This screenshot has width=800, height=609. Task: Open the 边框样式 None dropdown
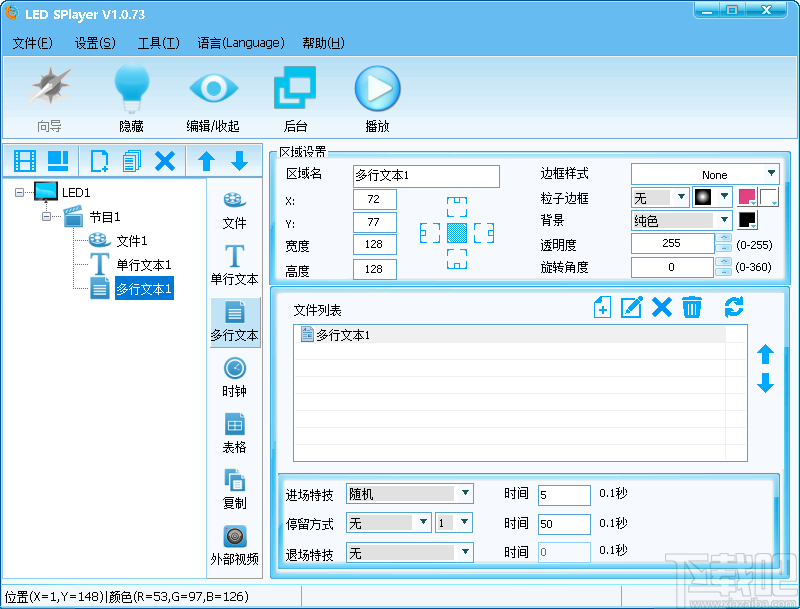click(706, 173)
